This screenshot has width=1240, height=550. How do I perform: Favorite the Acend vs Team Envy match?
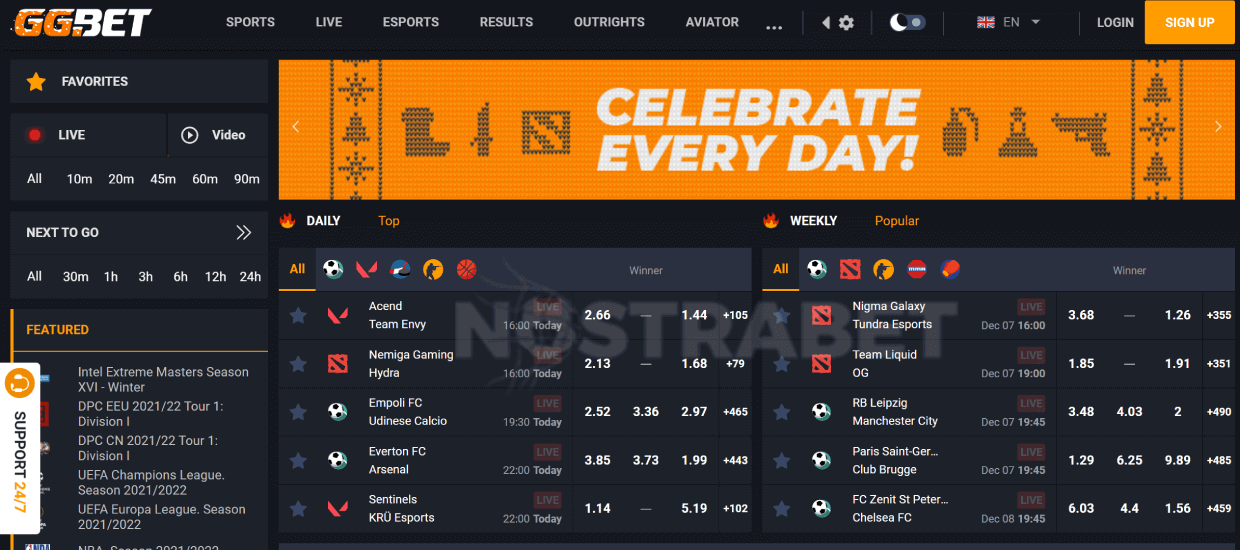298,315
